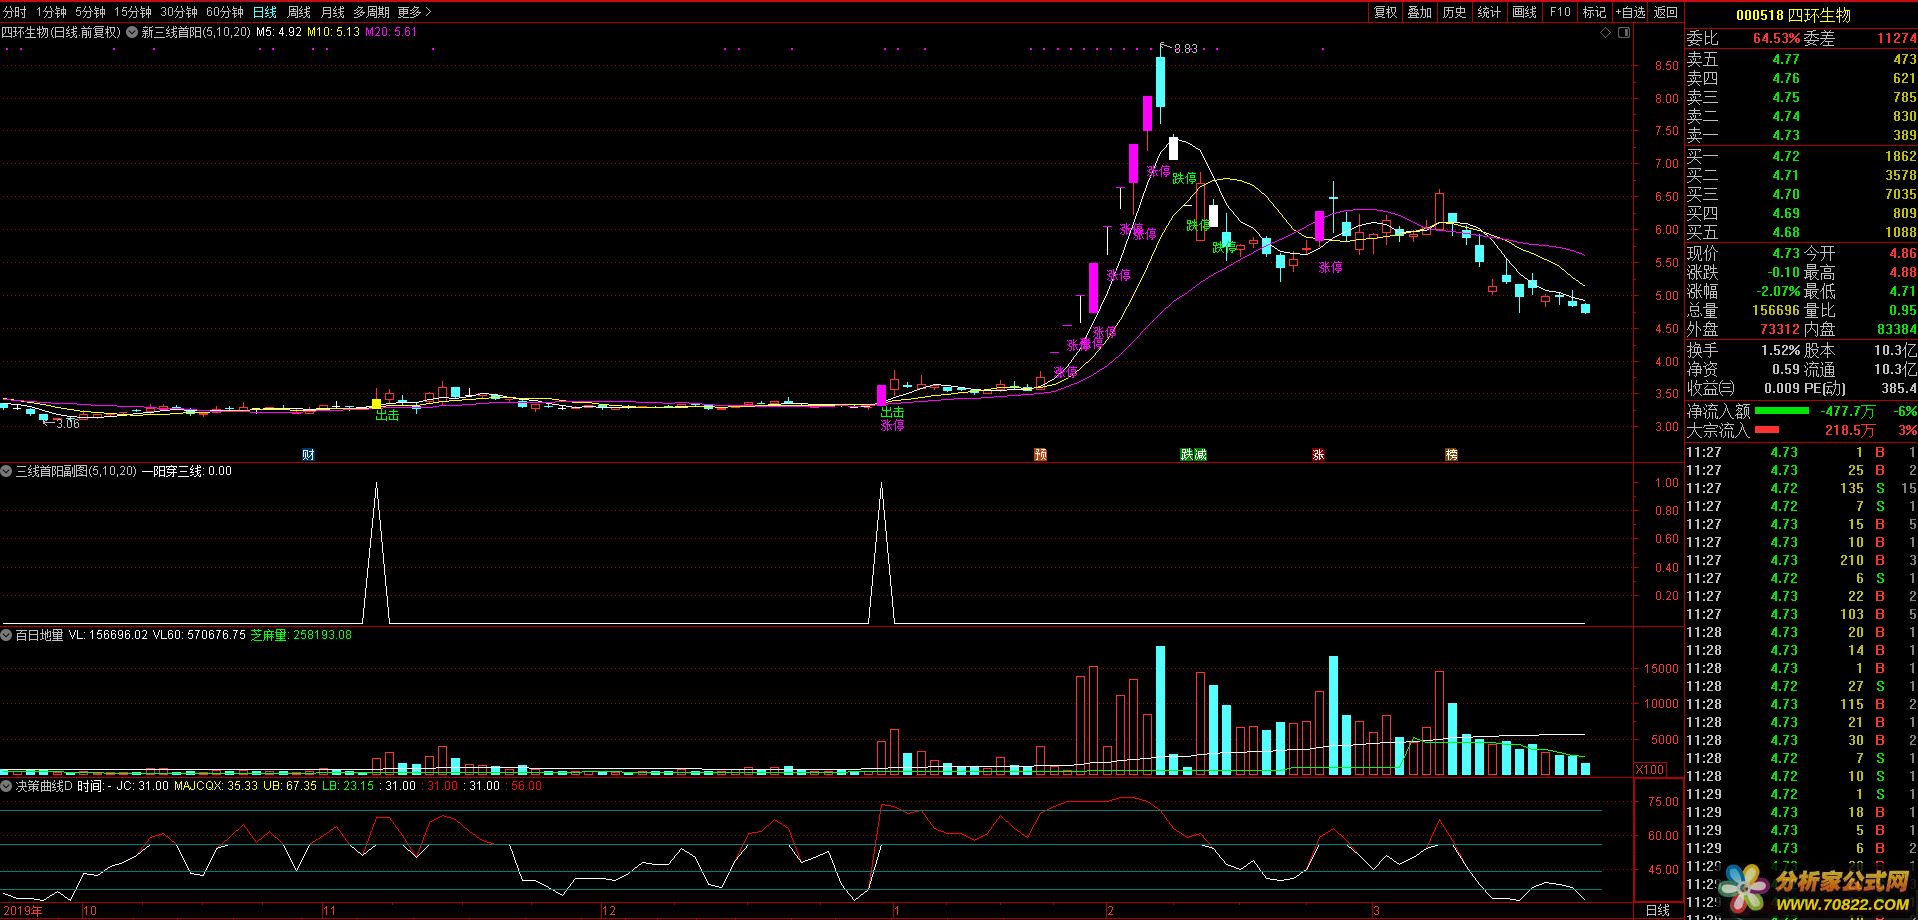Switch to the 分时 intraday tab
The image size is (1918, 920).
point(15,12)
